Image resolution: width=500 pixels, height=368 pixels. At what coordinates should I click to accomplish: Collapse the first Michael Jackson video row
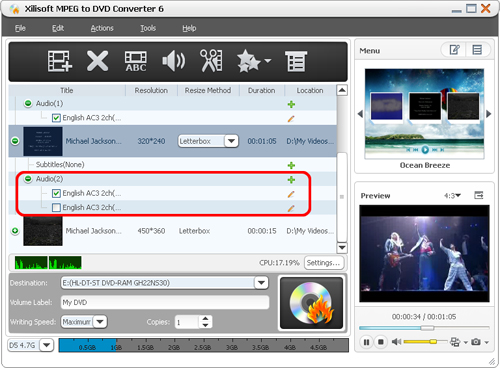15,141
